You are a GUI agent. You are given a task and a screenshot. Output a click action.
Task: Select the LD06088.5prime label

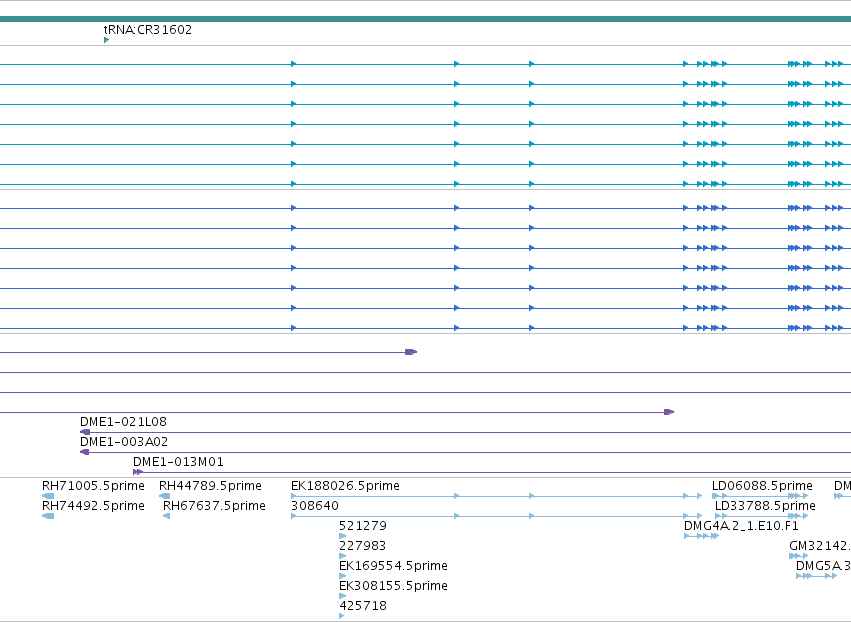(x=763, y=486)
